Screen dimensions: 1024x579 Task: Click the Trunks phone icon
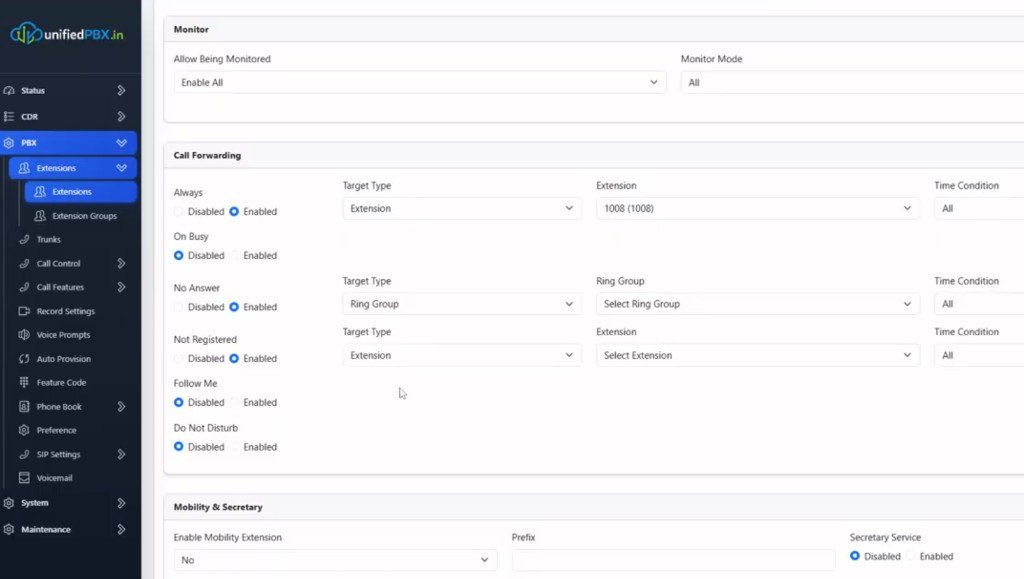click(x=24, y=240)
